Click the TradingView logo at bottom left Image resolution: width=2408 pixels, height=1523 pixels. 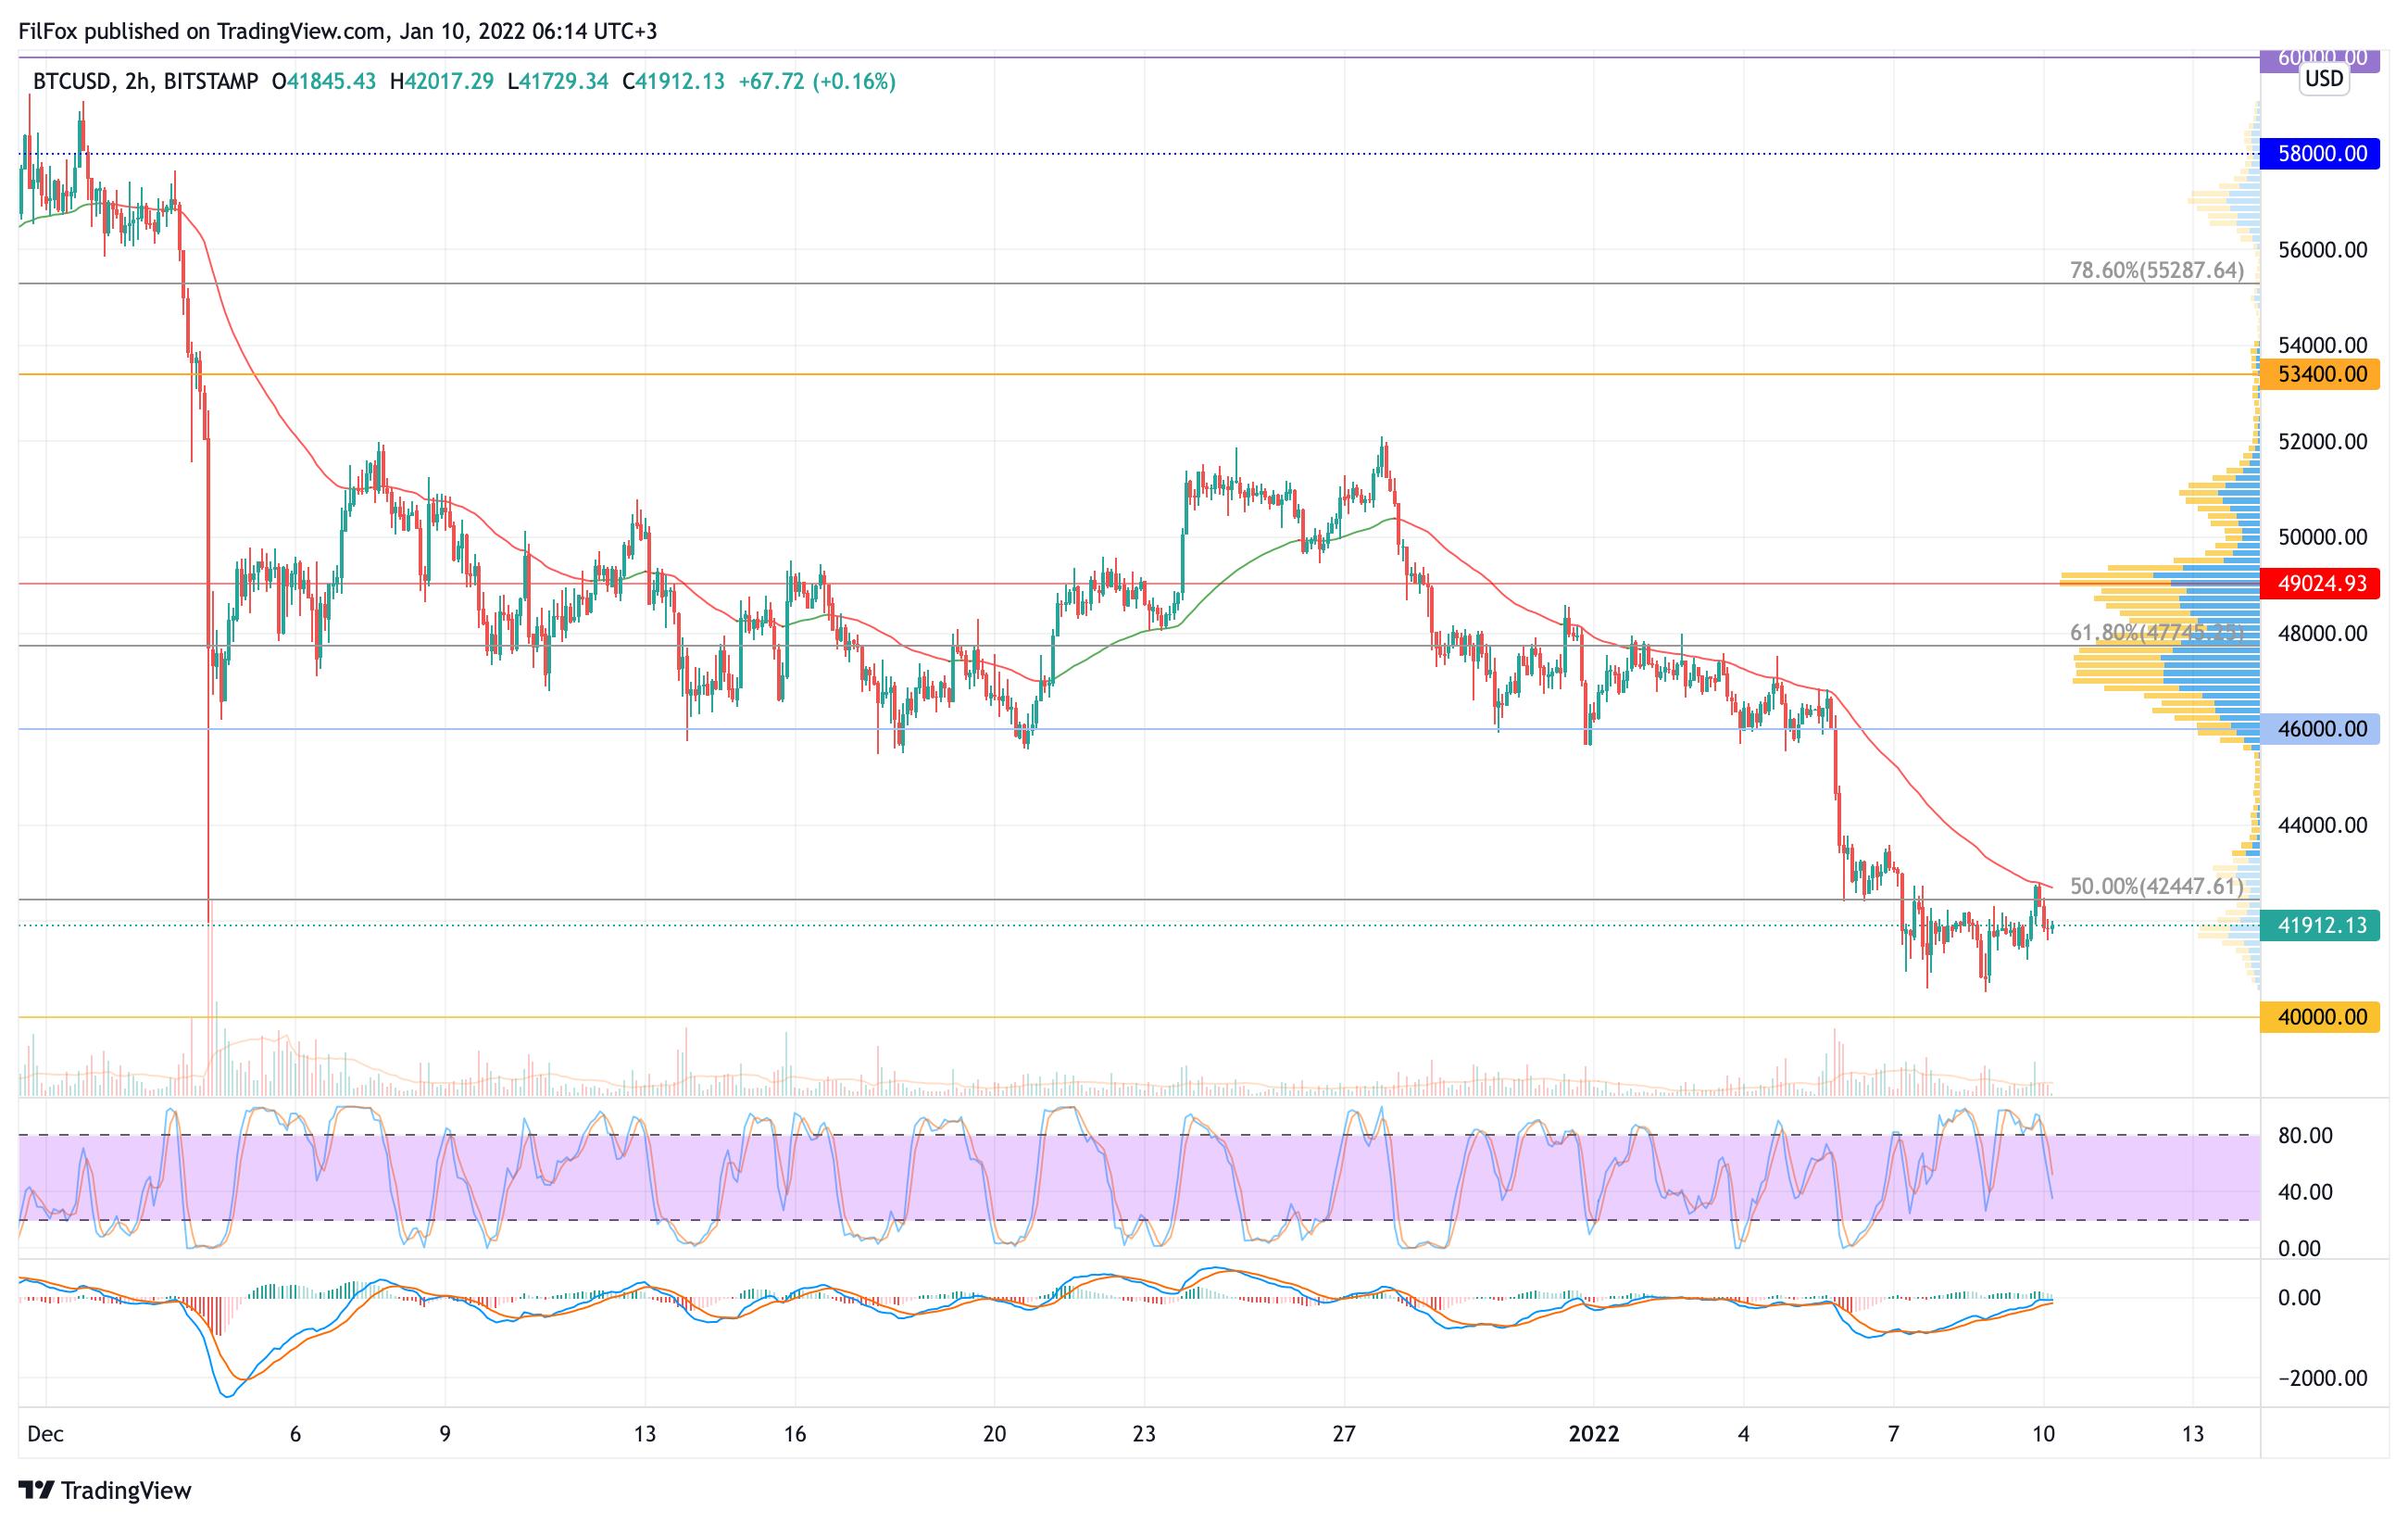(x=104, y=1490)
